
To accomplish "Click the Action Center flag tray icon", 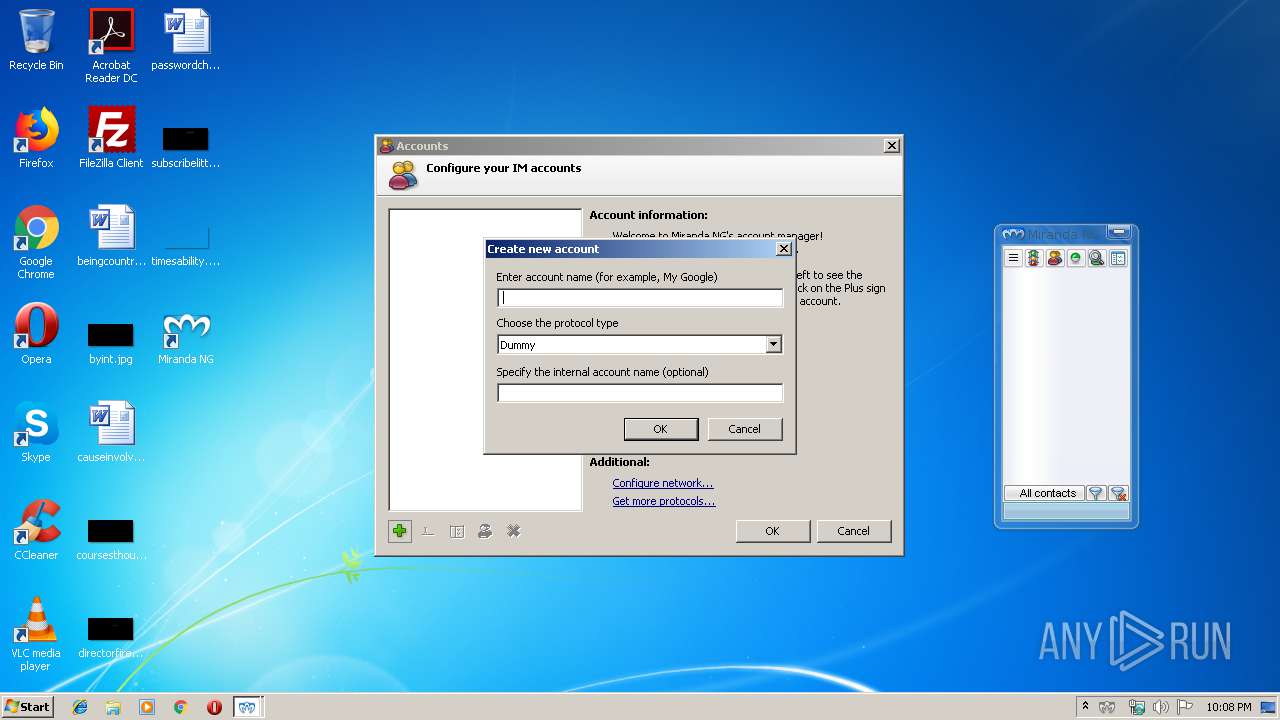I will point(1185,707).
